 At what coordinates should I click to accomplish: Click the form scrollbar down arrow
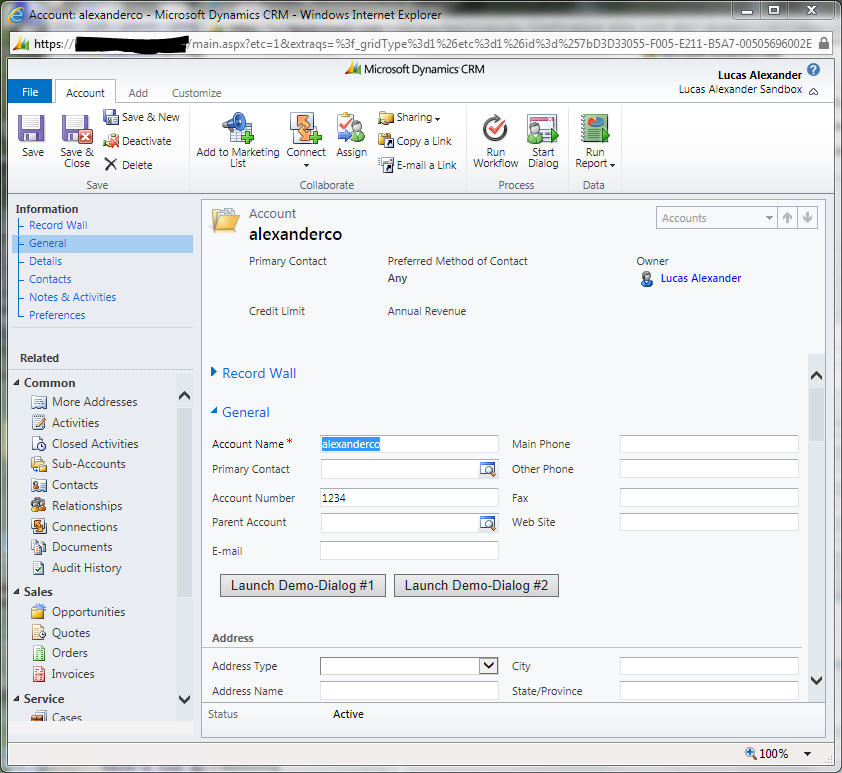[816, 680]
